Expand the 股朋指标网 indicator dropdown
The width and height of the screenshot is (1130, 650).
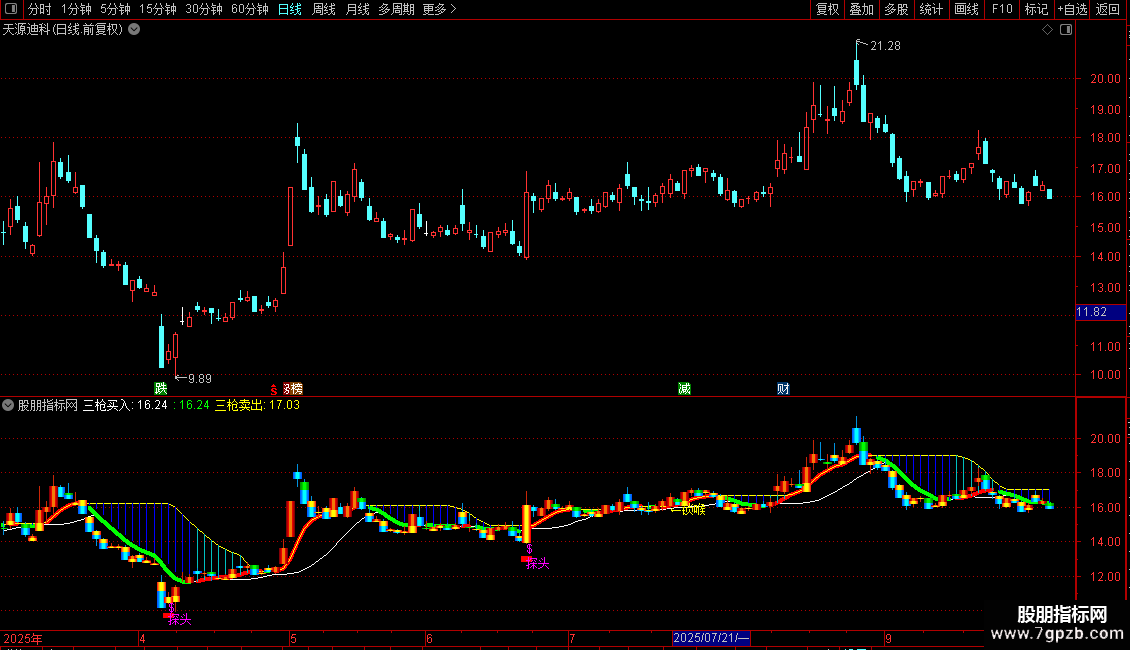(x=8, y=405)
